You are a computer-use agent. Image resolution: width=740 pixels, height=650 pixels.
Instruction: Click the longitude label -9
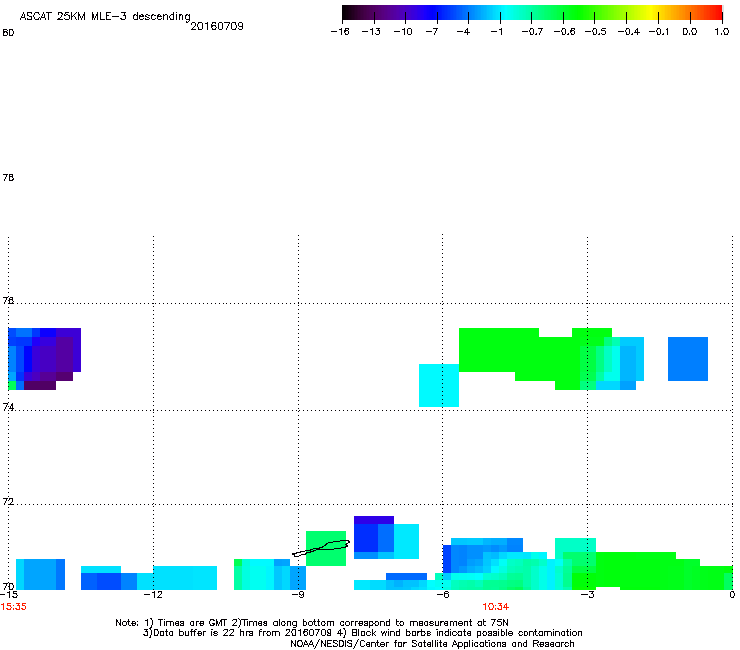click(298, 595)
